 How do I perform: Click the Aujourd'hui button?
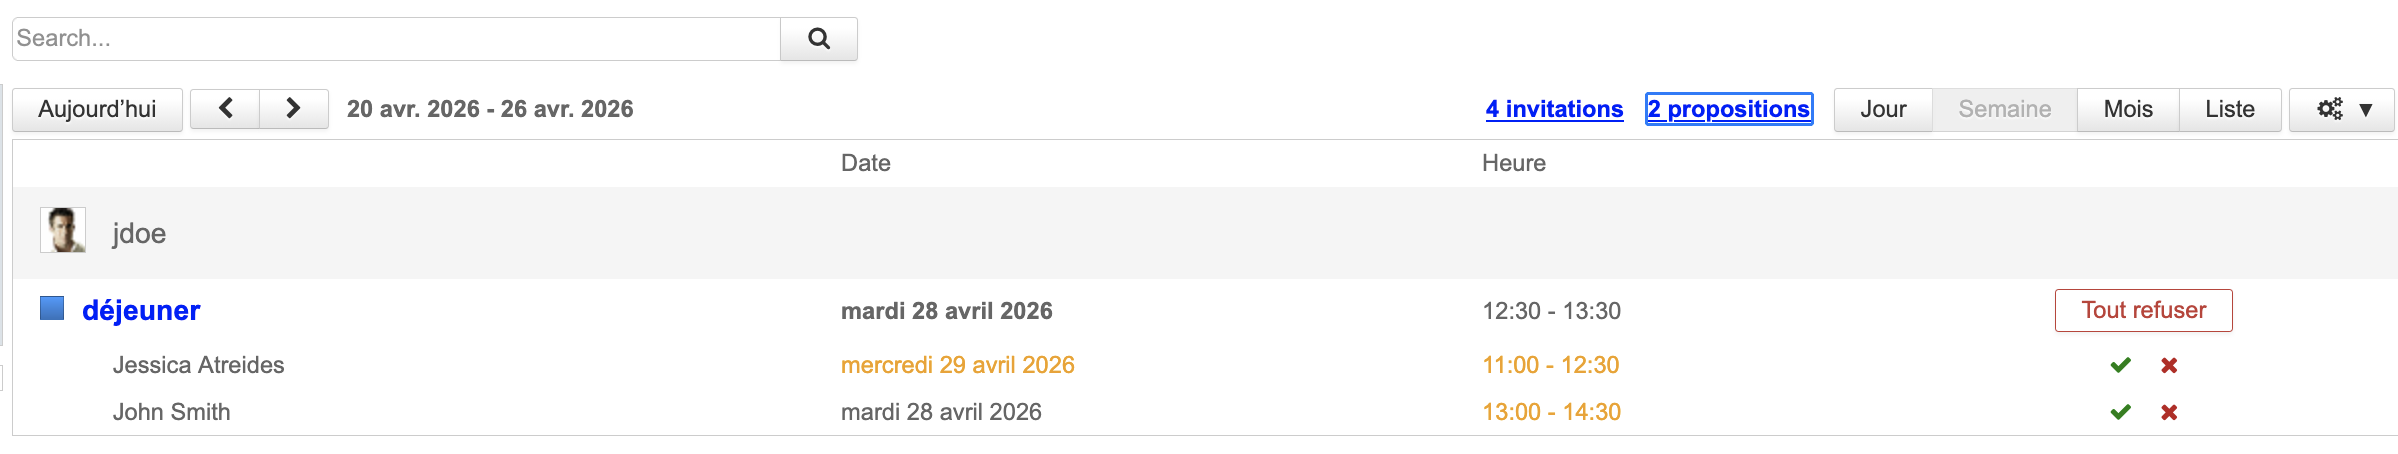point(97,110)
